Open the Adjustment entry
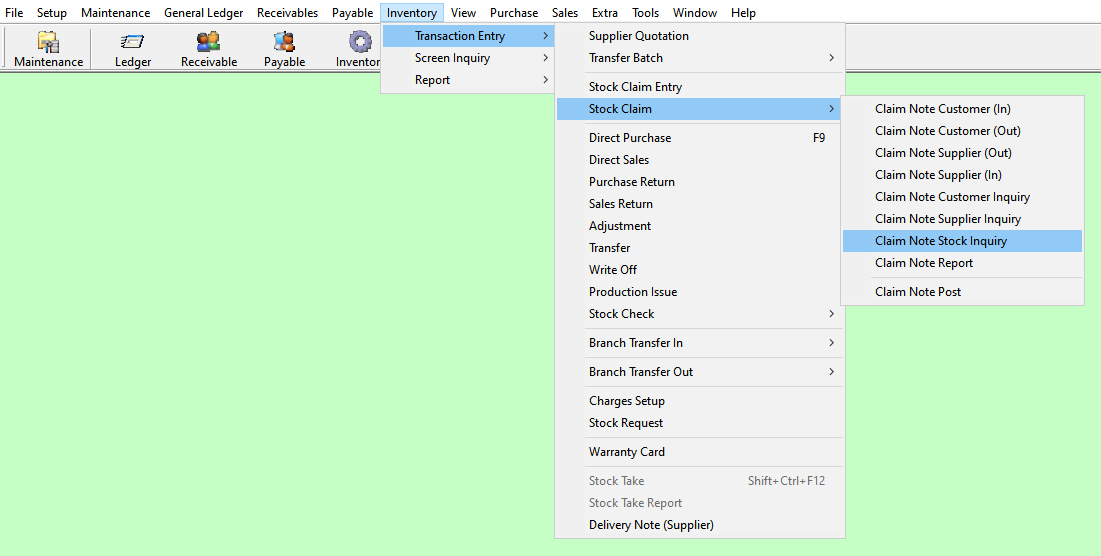This screenshot has height=556, width=1101. point(700,226)
